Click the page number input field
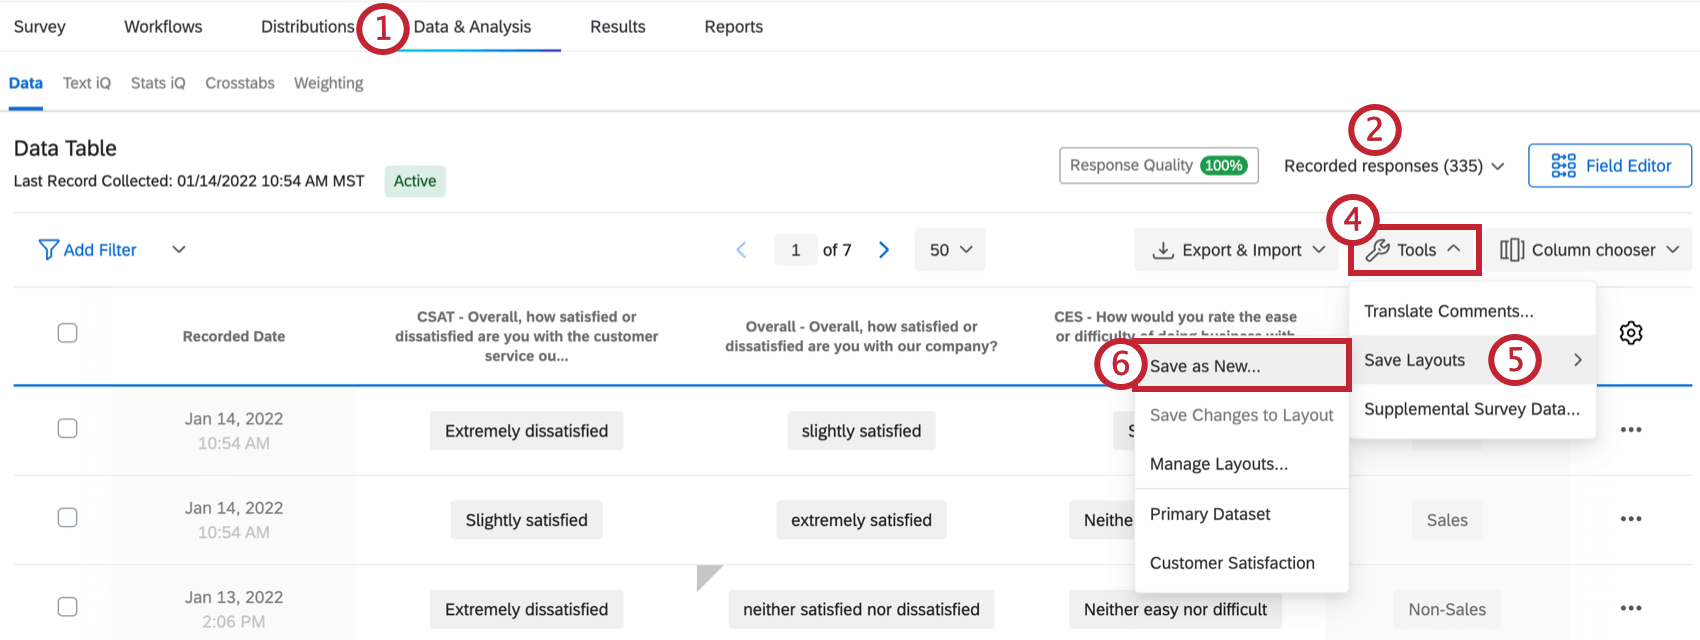Image resolution: width=1700 pixels, height=640 pixels. pyautogui.click(x=796, y=250)
